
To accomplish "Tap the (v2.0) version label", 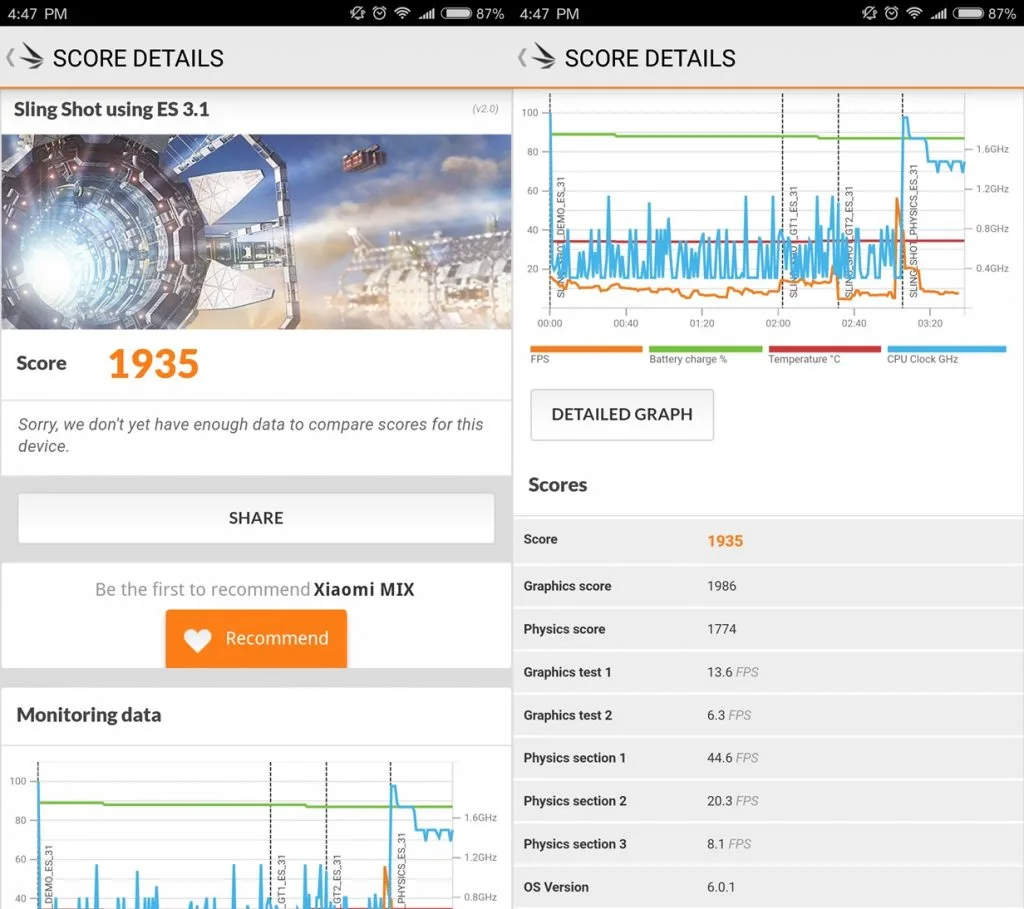I will click(485, 109).
